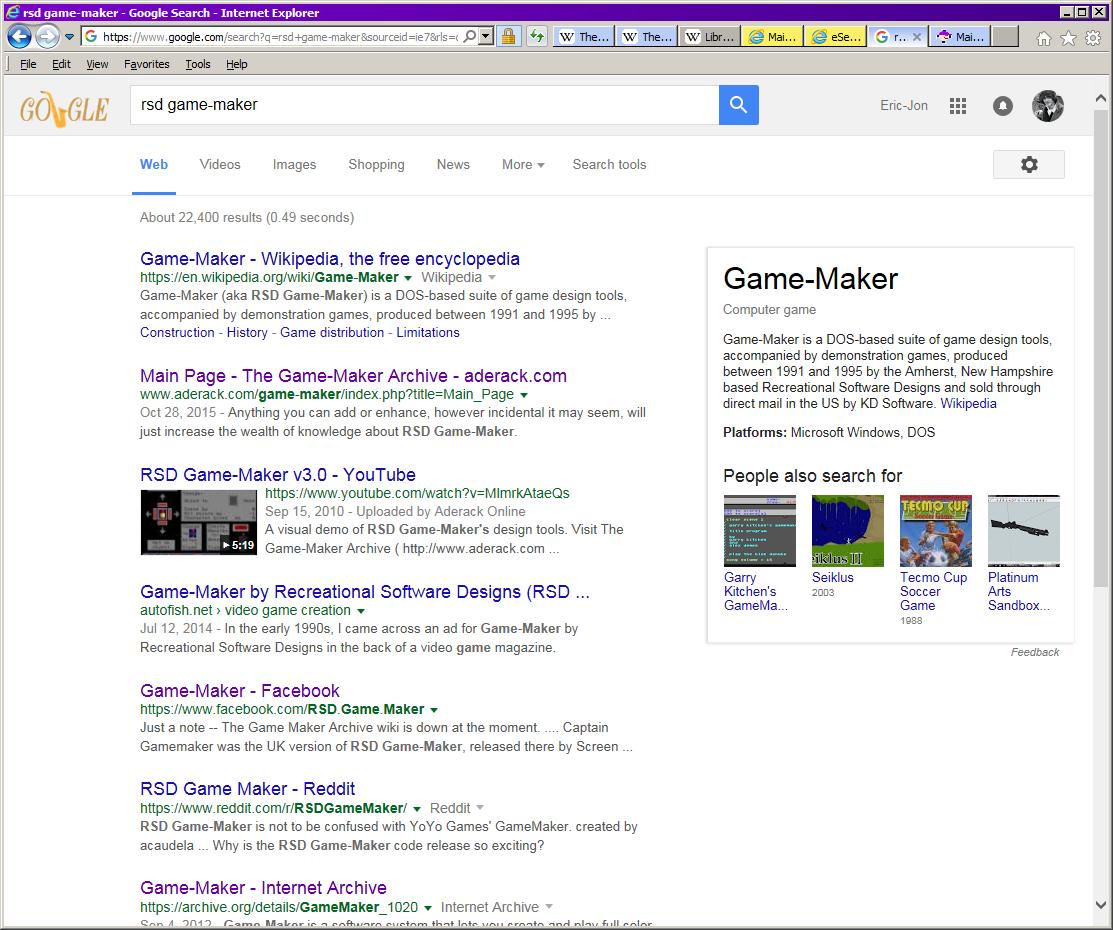The image size is (1113, 930).
Task: Open the Help menu
Action: [x=236, y=64]
